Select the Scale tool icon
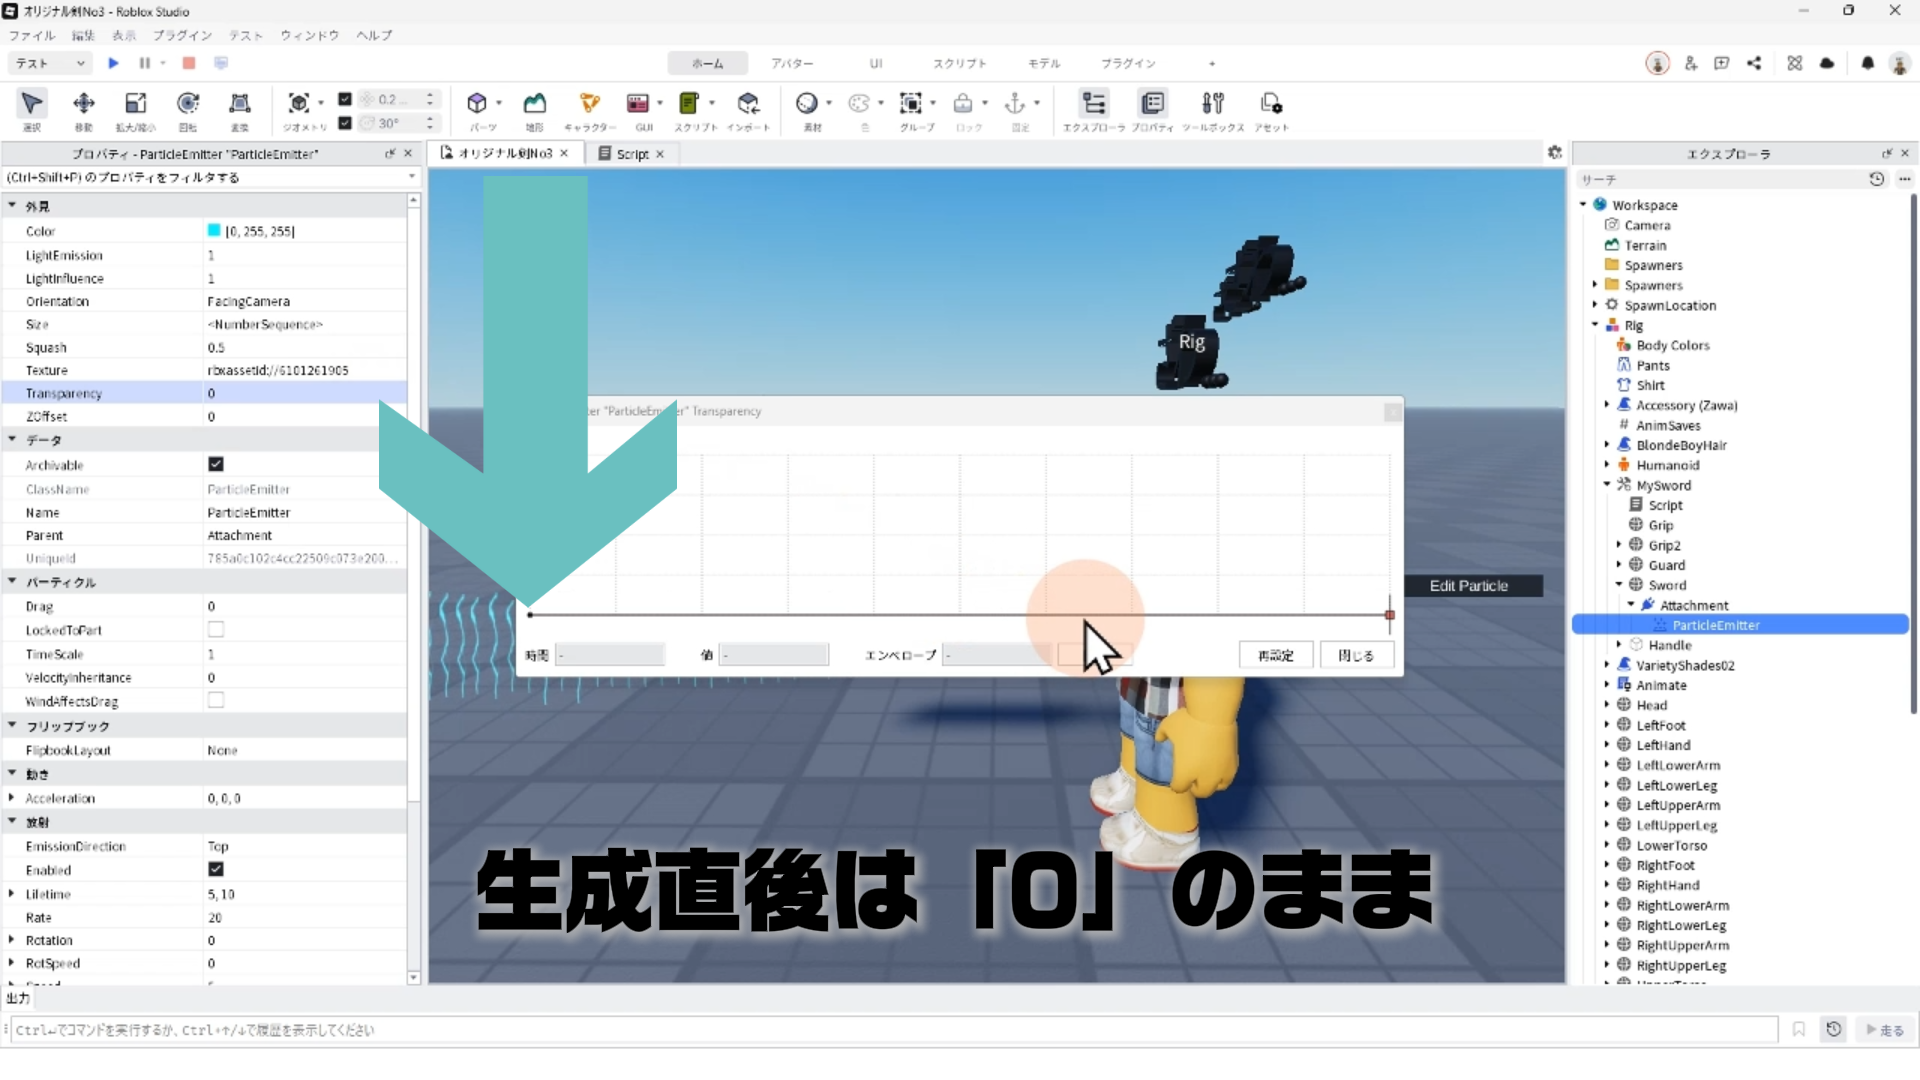The height and width of the screenshot is (1080, 1920). click(135, 104)
